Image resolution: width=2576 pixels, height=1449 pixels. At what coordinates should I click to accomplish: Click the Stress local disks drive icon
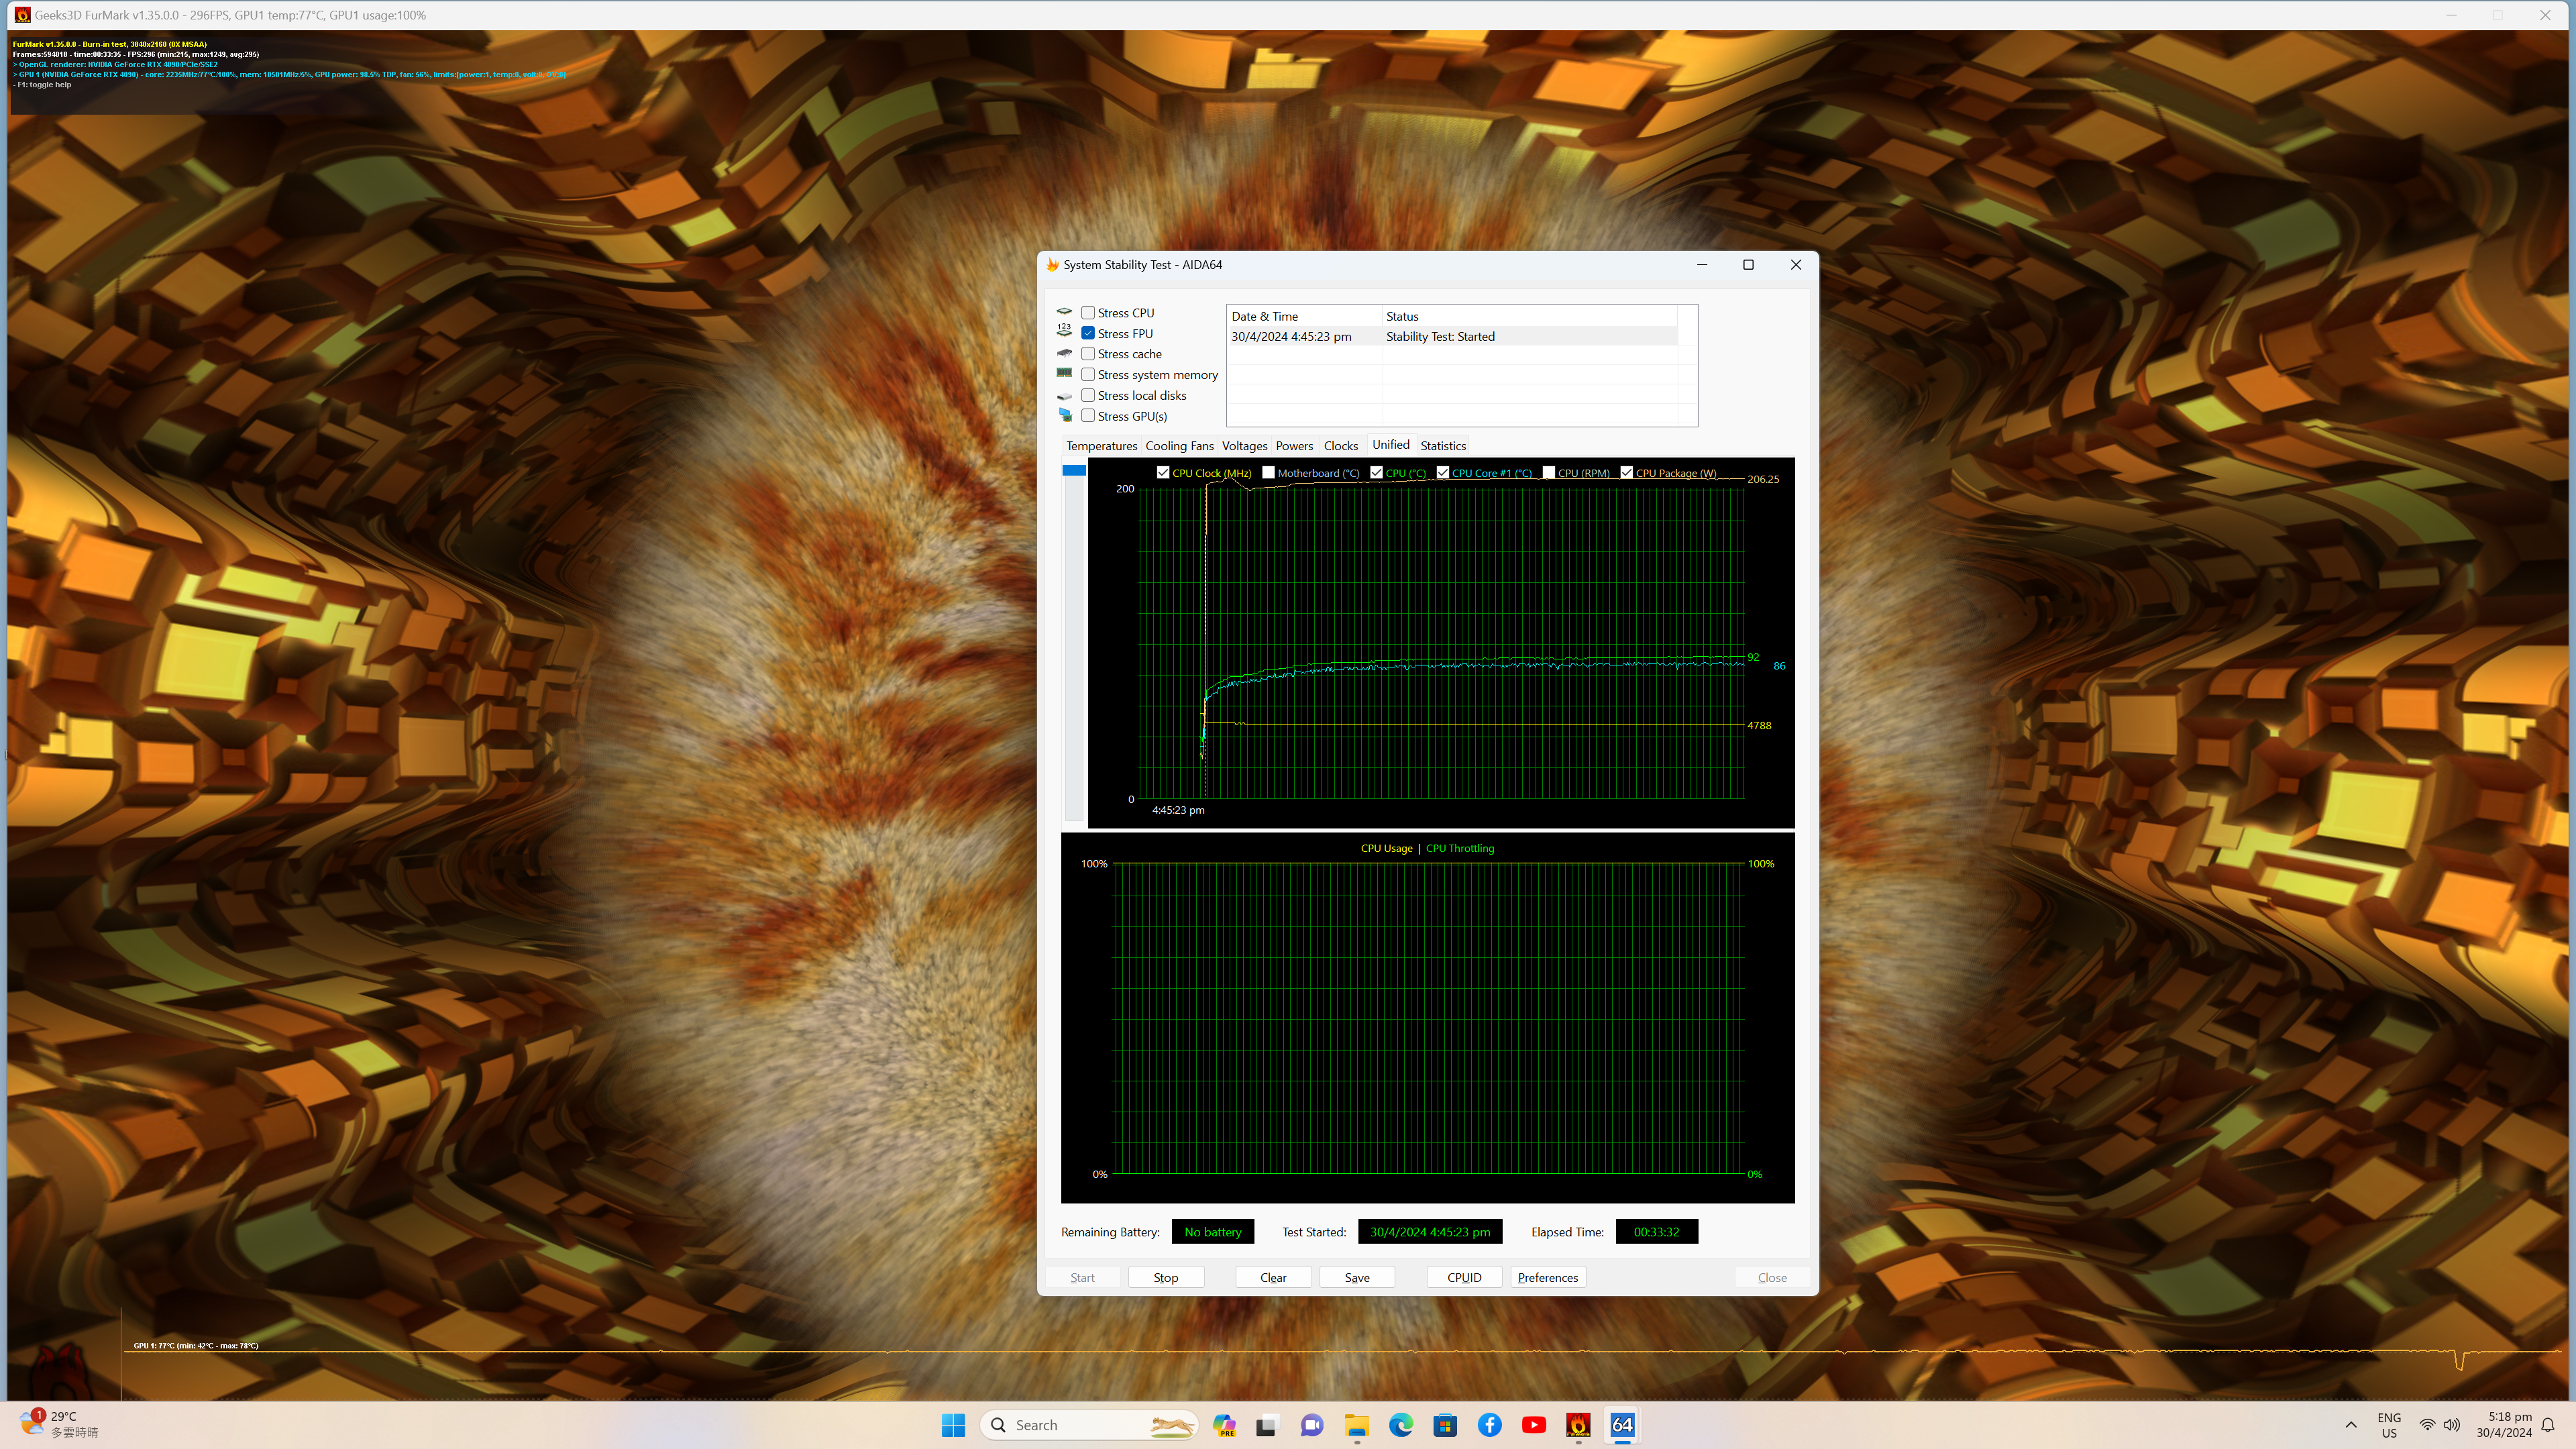tap(1064, 396)
